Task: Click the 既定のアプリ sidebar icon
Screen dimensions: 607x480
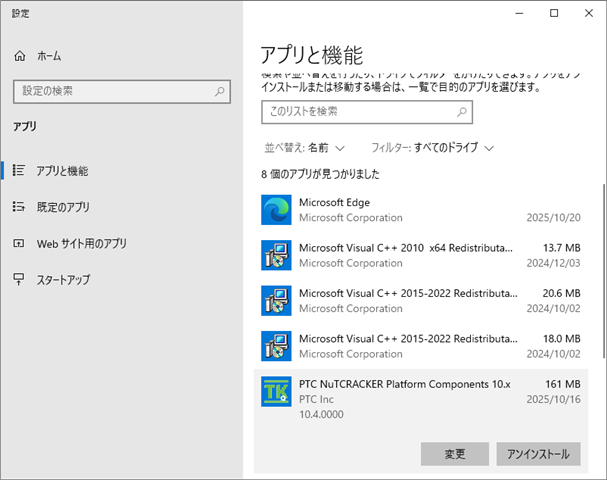Action: tap(18, 207)
